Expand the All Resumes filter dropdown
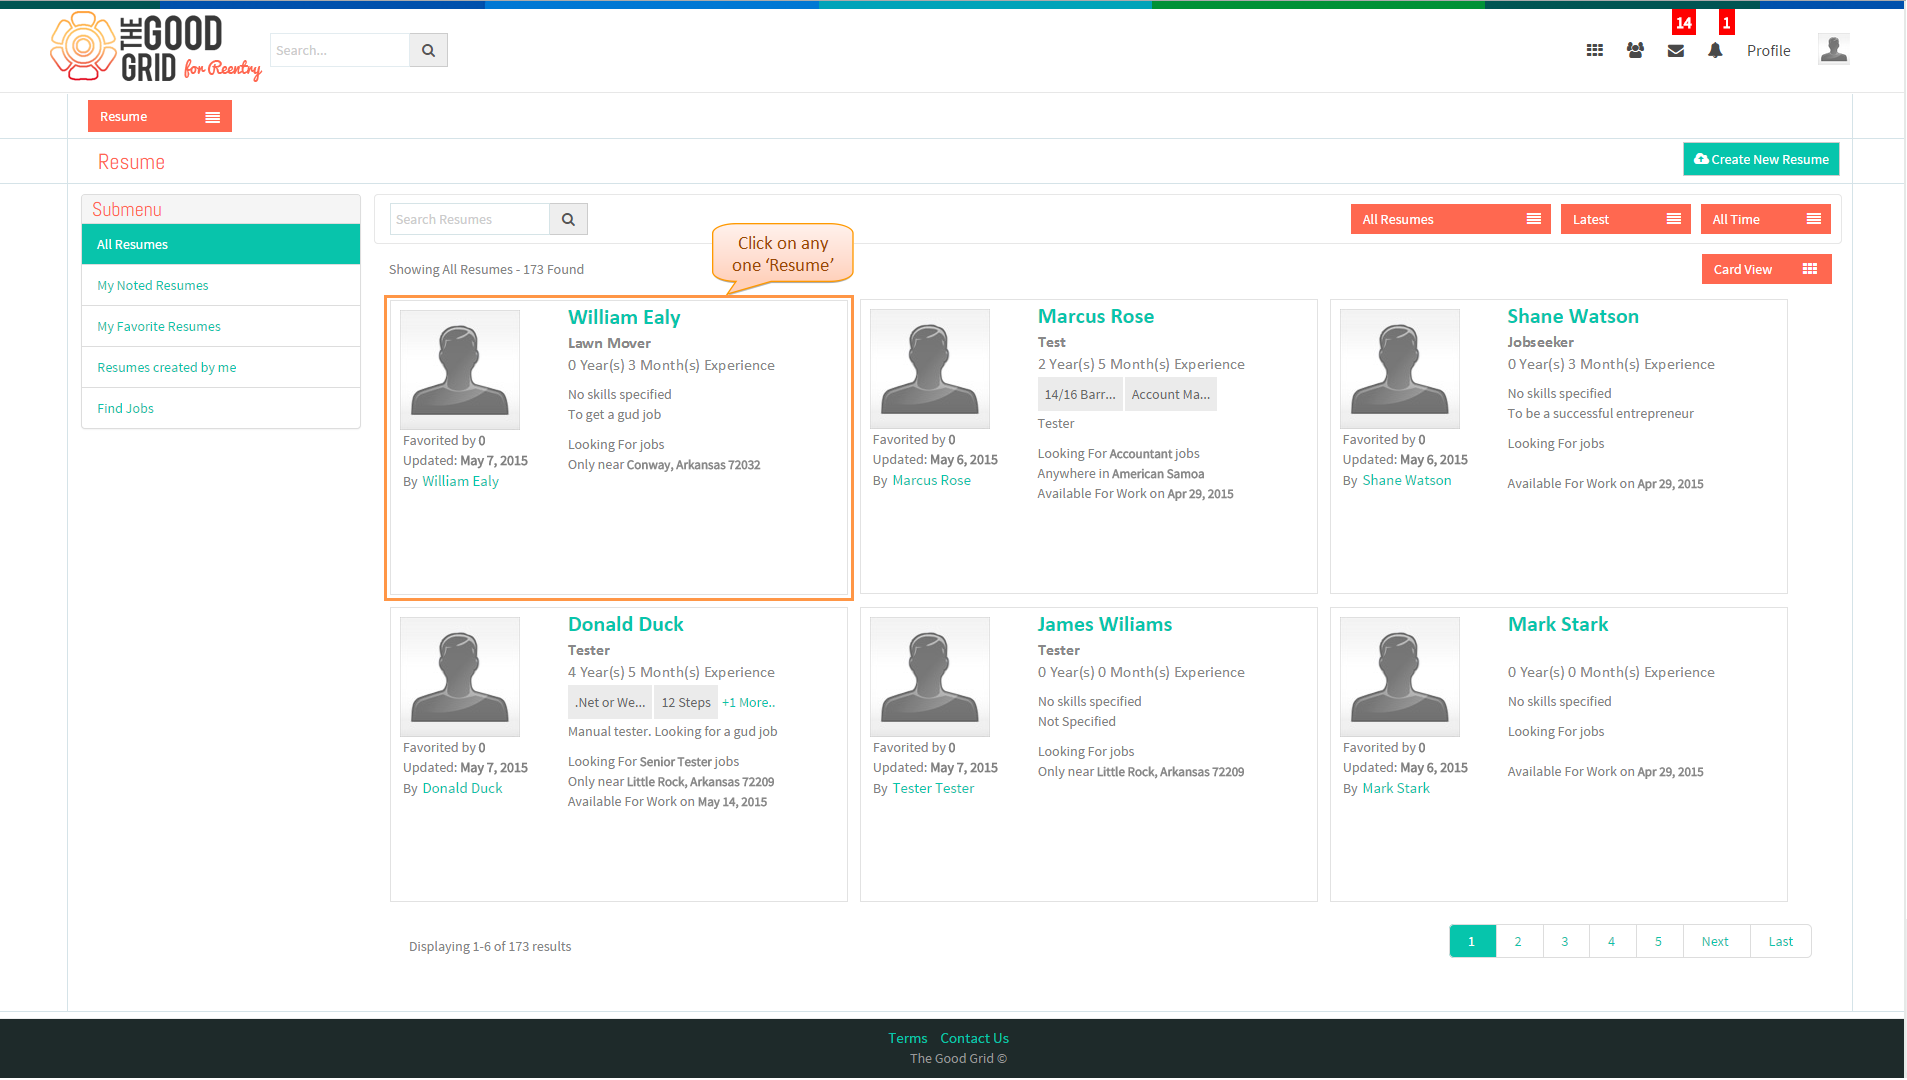Screen dimensions: 1907x1080 pyautogui.click(x=1451, y=219)
